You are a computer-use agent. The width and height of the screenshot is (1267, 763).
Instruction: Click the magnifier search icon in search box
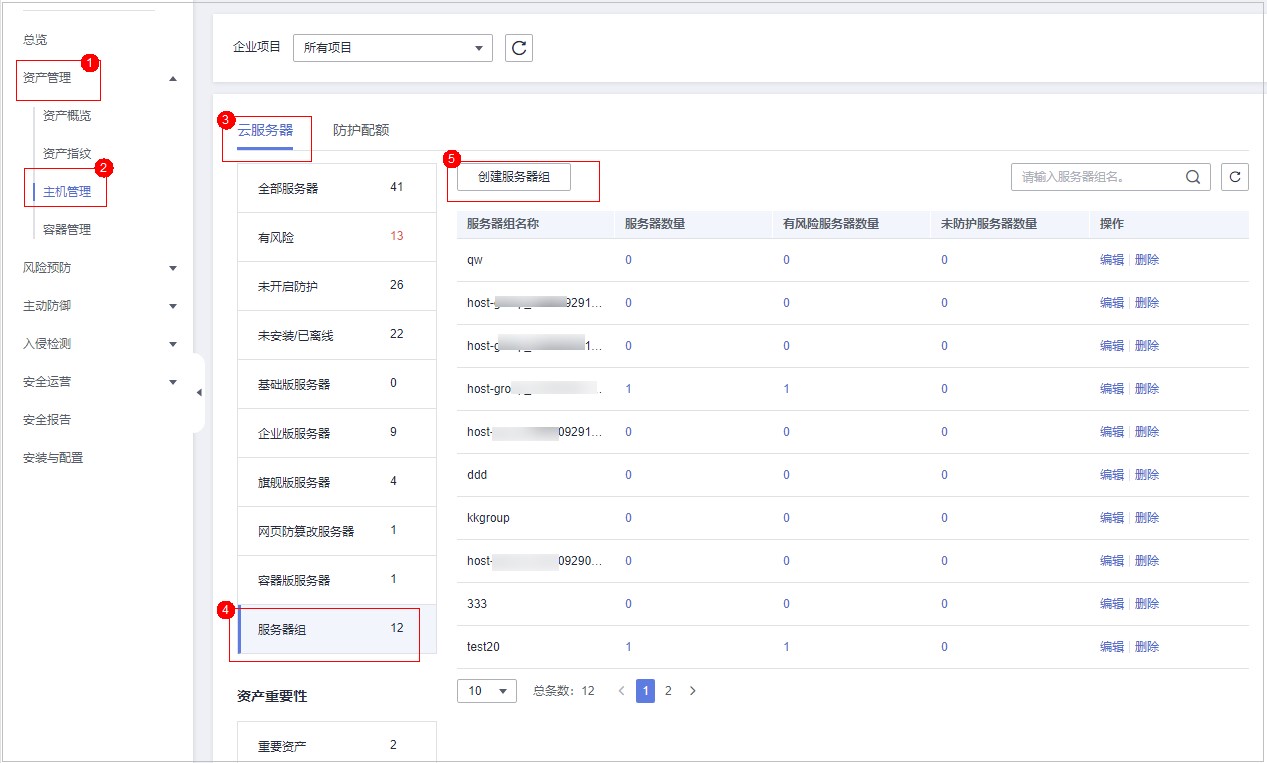tap(1192, 177)
